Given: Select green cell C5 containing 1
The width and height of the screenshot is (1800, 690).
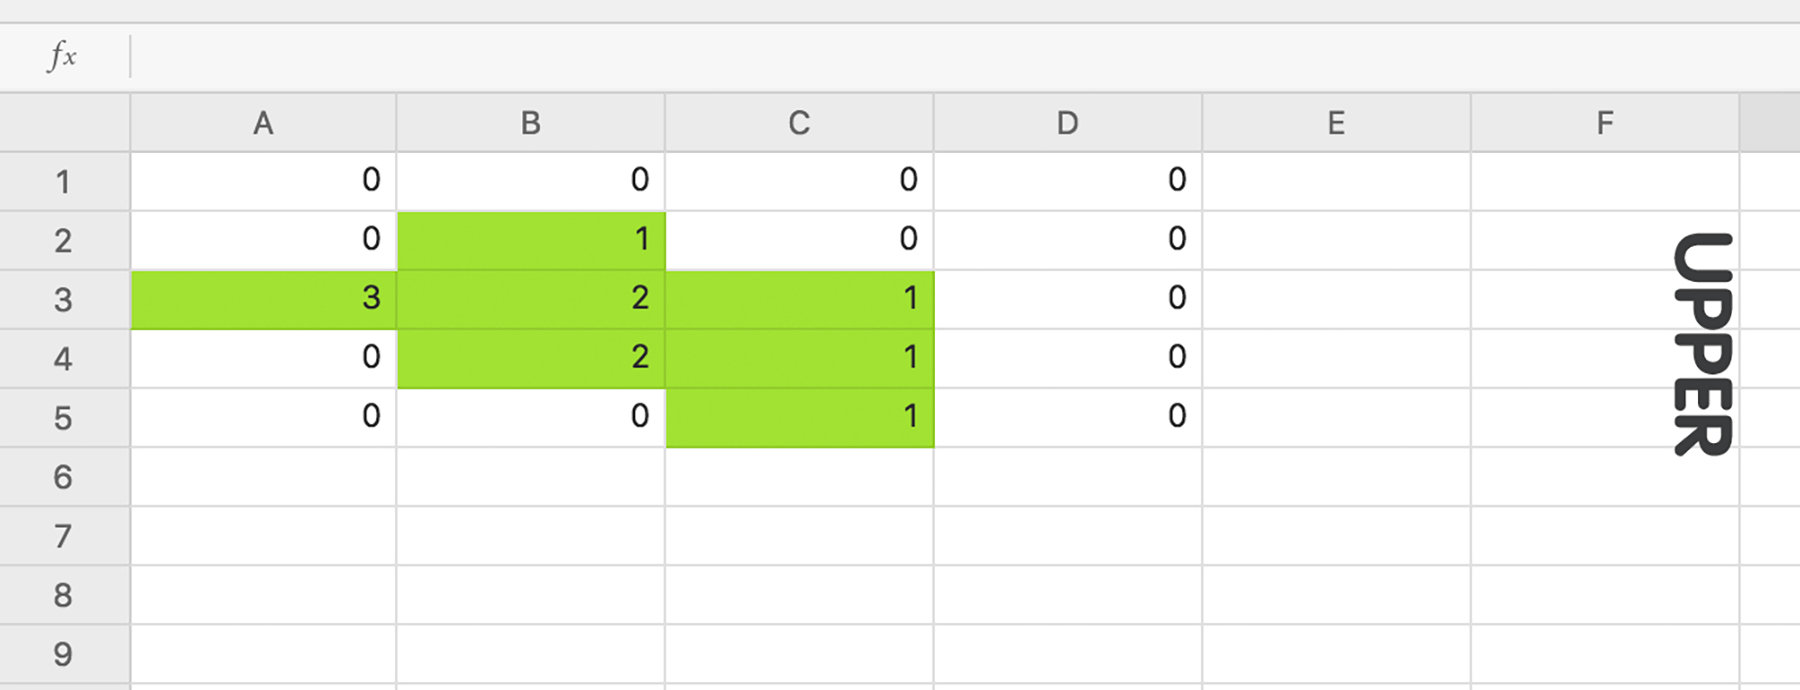Looking at the screenshot, I should pyautogui.click(x=799, y=417).
